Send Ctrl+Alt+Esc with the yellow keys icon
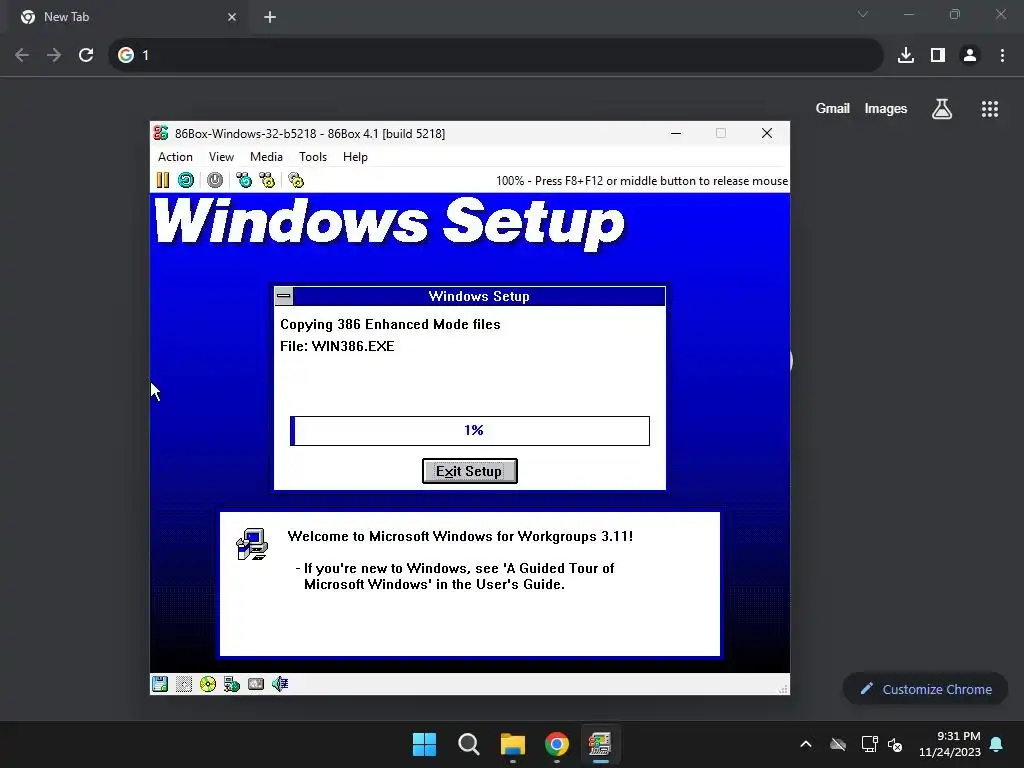Screen dimensions: 1024x768 (267, 180)
